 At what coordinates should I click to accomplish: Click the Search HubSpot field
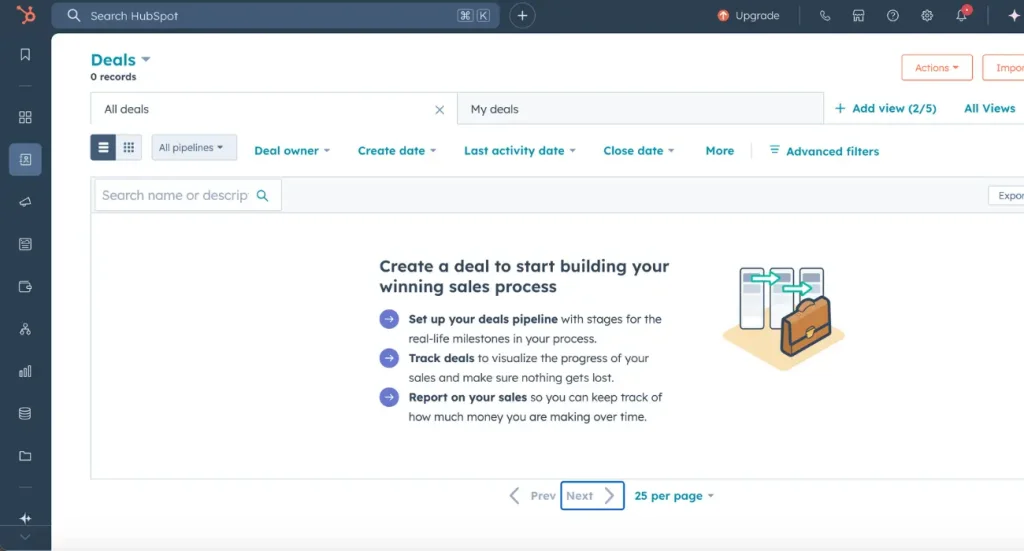[275, 16]
